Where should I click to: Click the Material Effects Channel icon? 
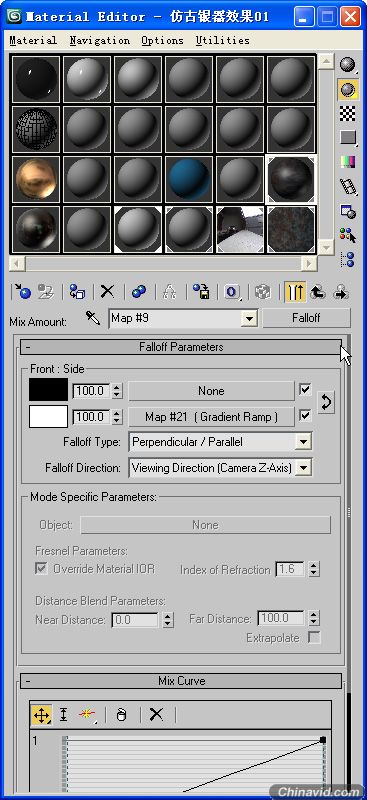point(232,291)
